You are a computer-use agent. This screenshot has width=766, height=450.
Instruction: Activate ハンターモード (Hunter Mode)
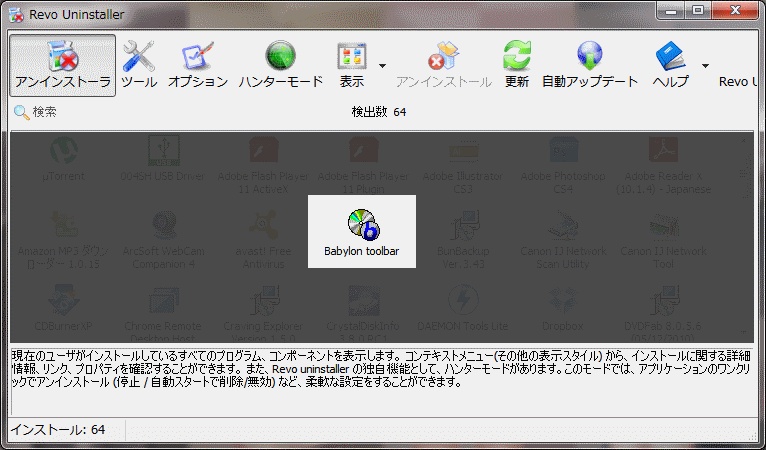point(280,65)
